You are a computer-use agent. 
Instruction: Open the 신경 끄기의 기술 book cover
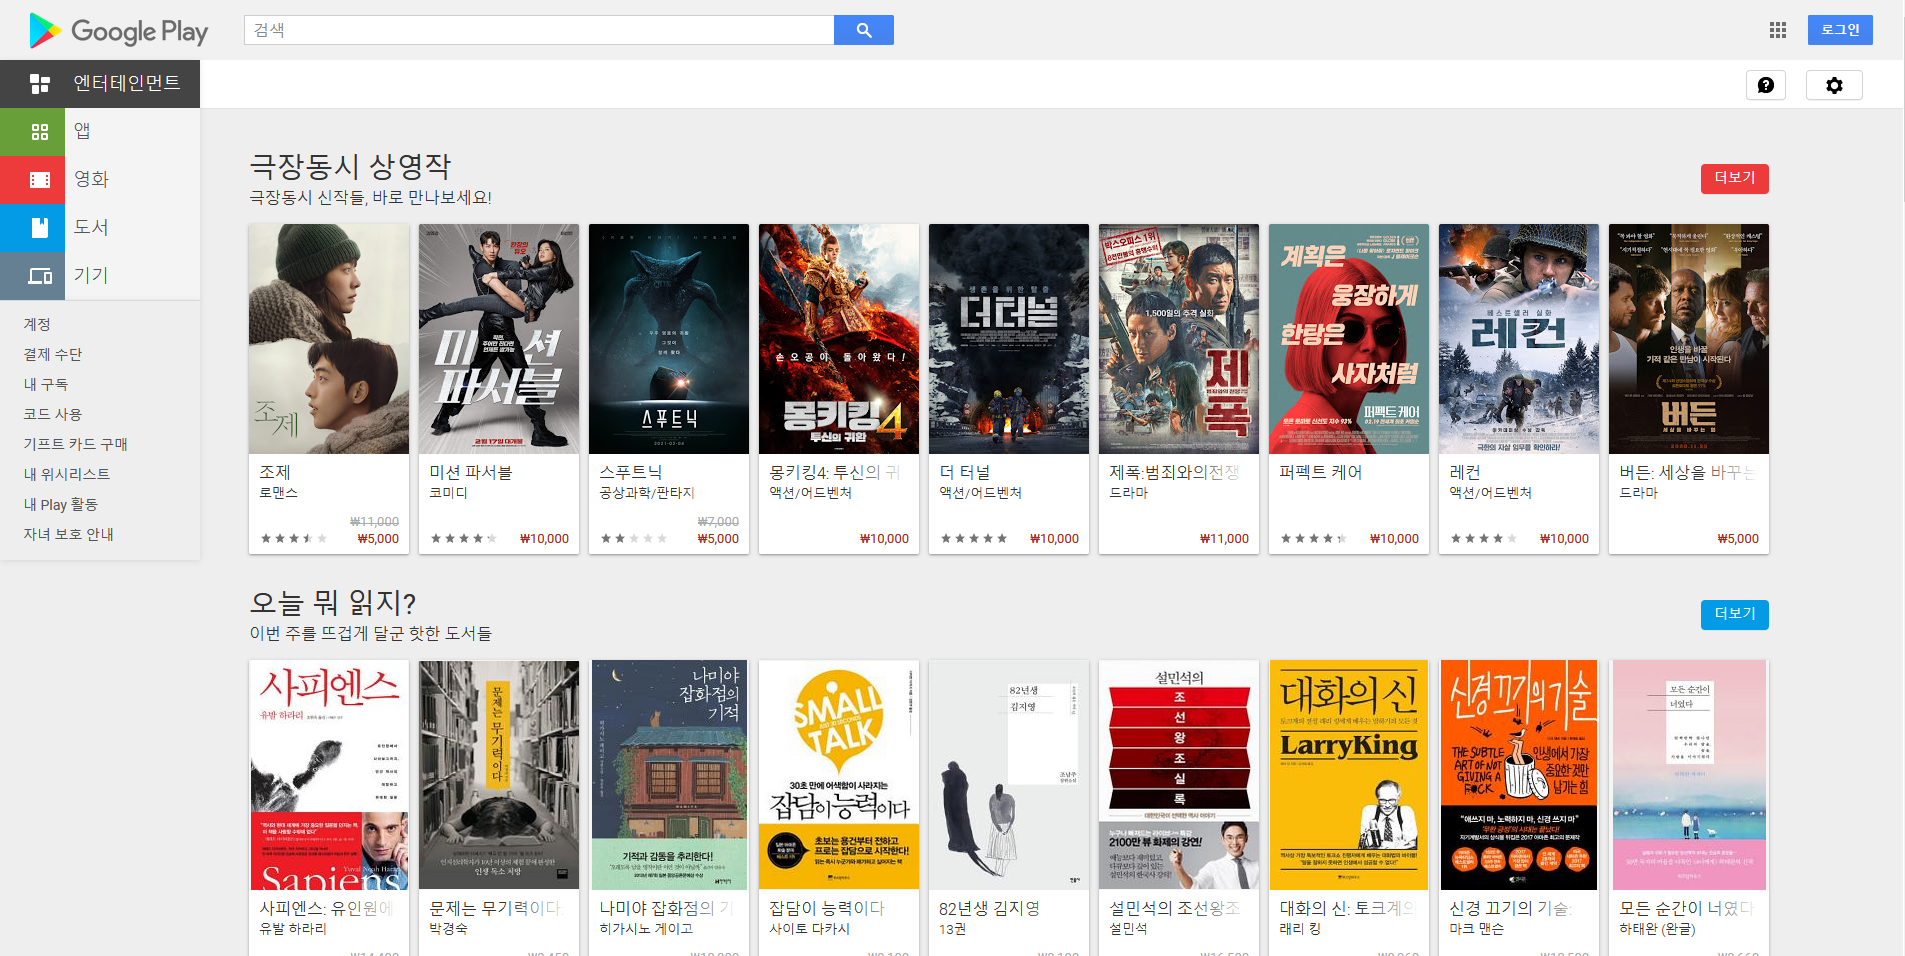1519,775
